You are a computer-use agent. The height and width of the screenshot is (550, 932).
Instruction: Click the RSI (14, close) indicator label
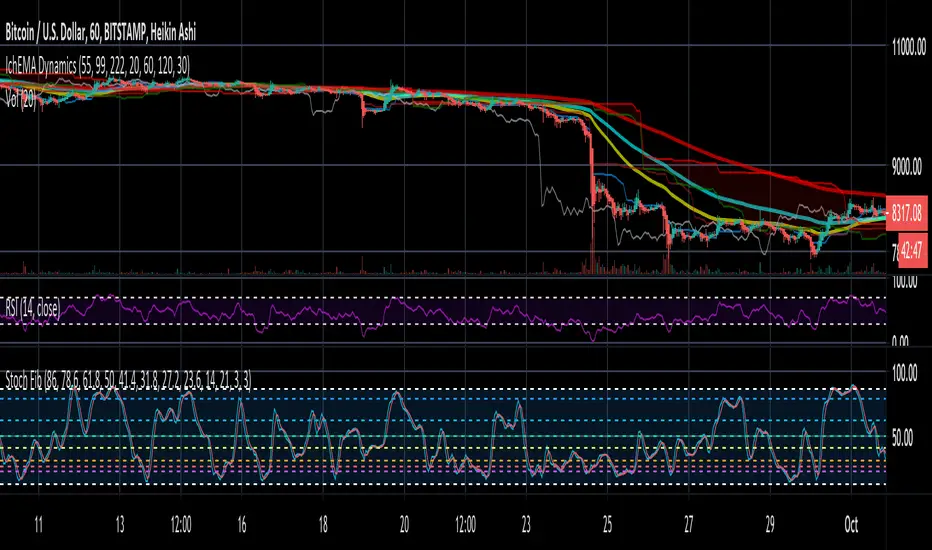[33, 308]
